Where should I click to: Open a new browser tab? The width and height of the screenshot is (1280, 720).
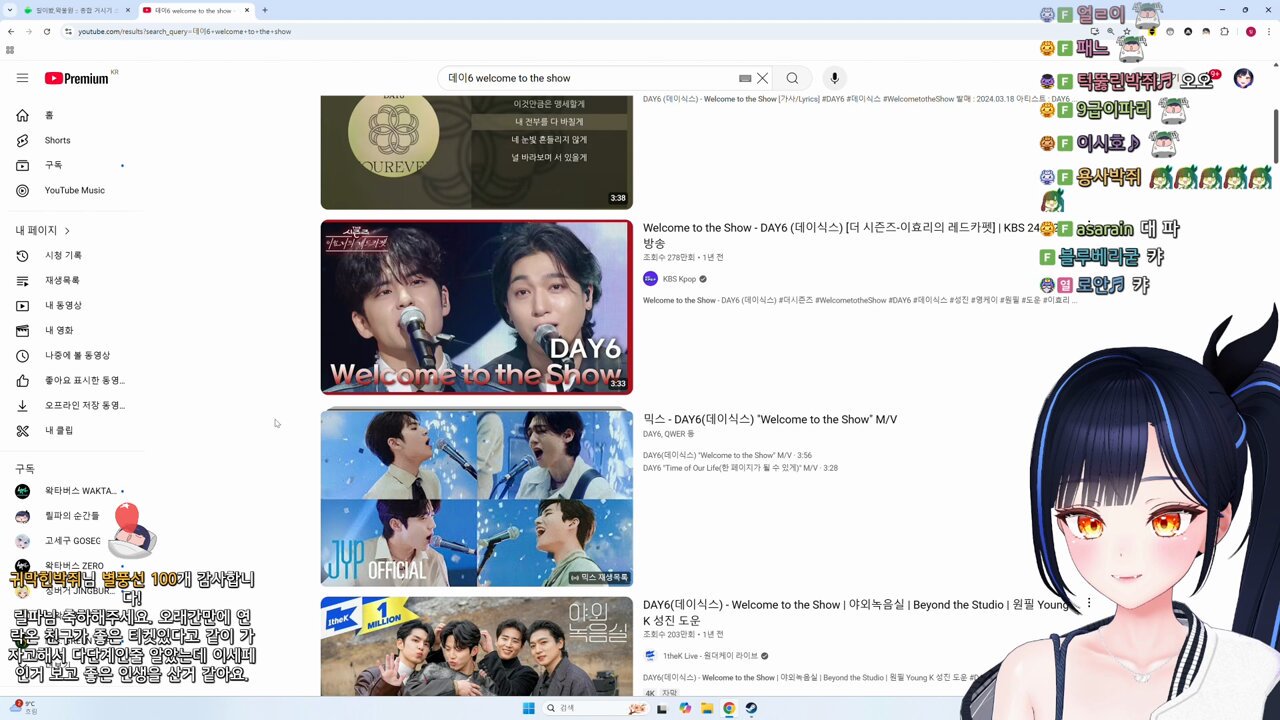(x=265, y=10)
